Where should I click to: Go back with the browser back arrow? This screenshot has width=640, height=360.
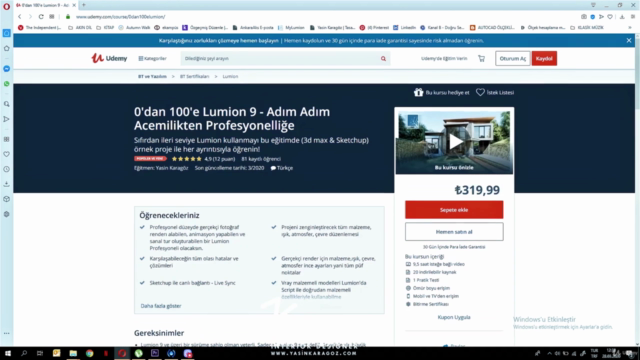tap(20, 17)
